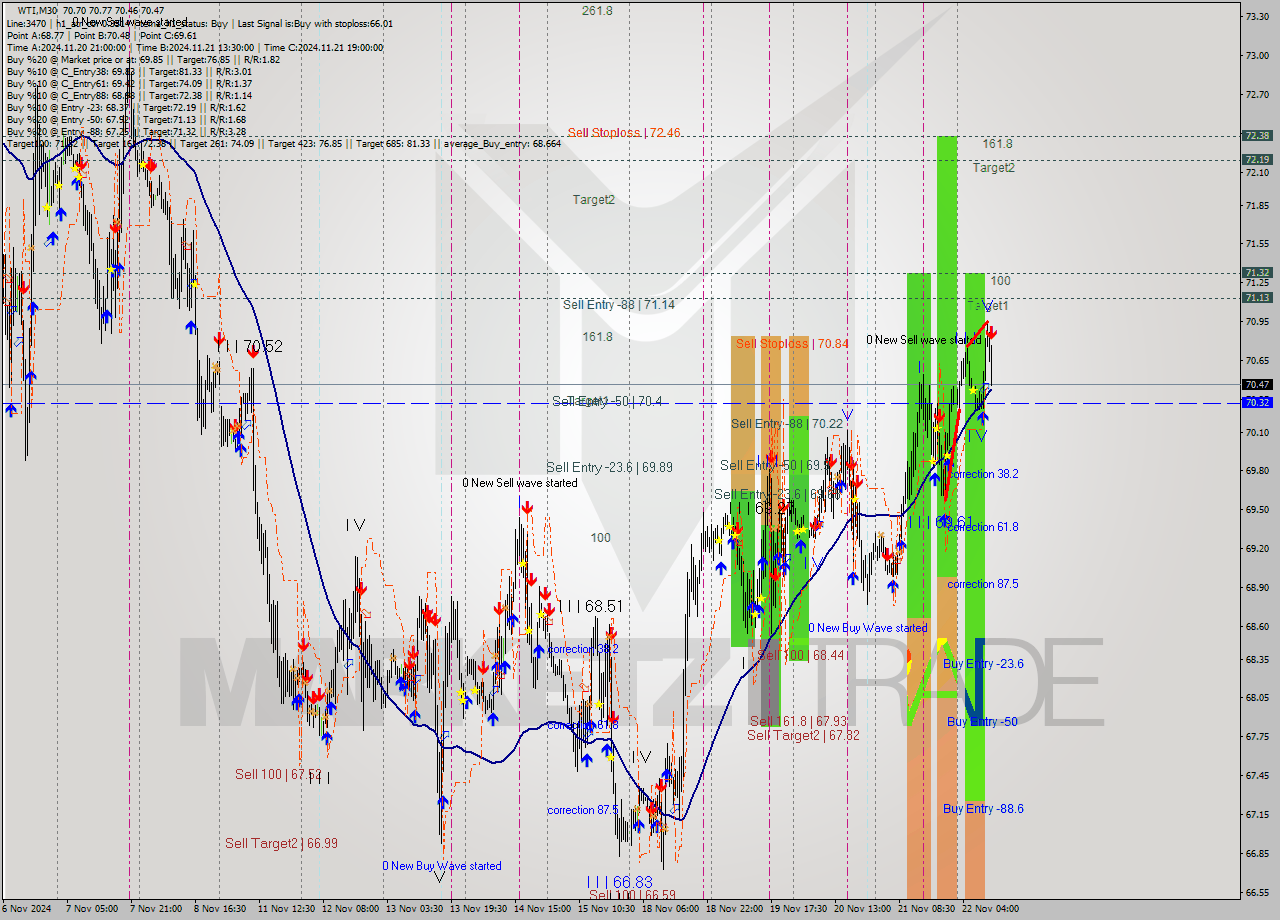
Task: Click the 'Sell 100 | 67.52' label
Action: (278, 774)
